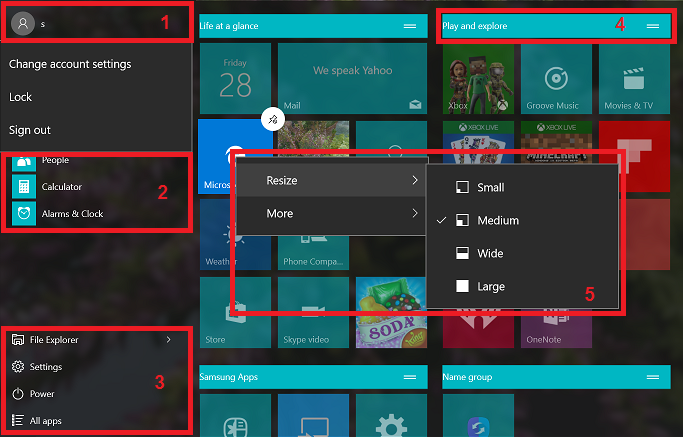Click the Name group handle icon
The height and width of the screenshot is (437, 683).
coord(653,377)
